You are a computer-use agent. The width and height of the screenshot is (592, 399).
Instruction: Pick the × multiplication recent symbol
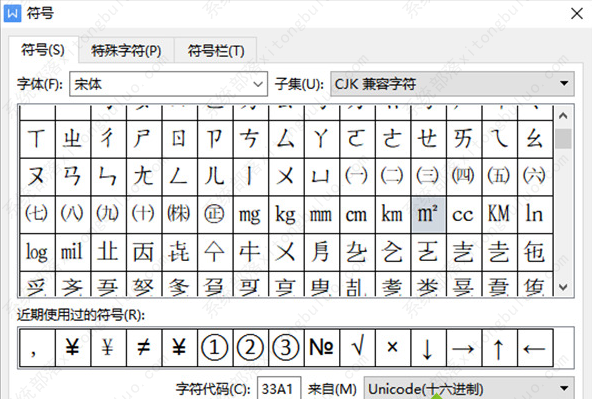[393, 348]
